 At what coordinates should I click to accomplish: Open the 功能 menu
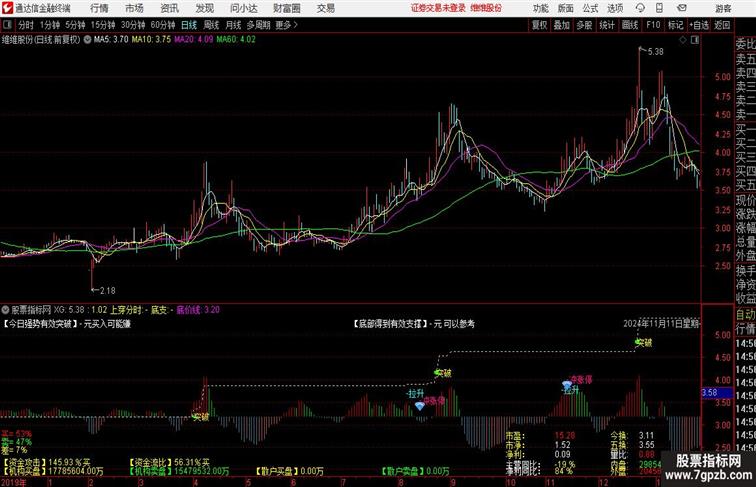coord(541,8)
